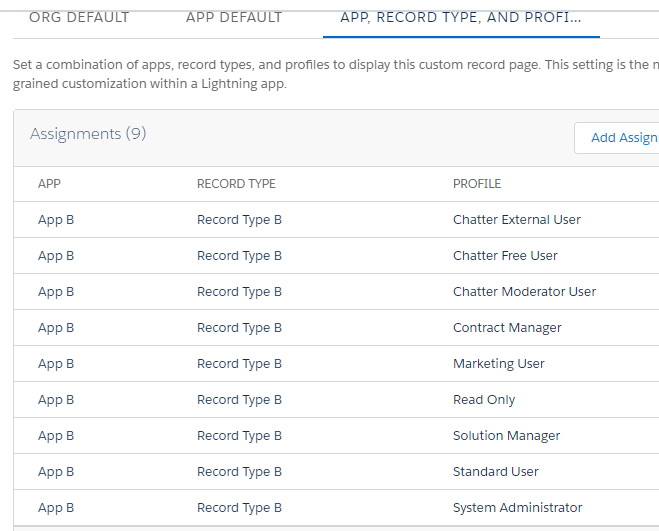Viewport: 659px width, 531px height.
Task: Select the App, Record Type, and Profile tab
Action: (x=461, y=17)
